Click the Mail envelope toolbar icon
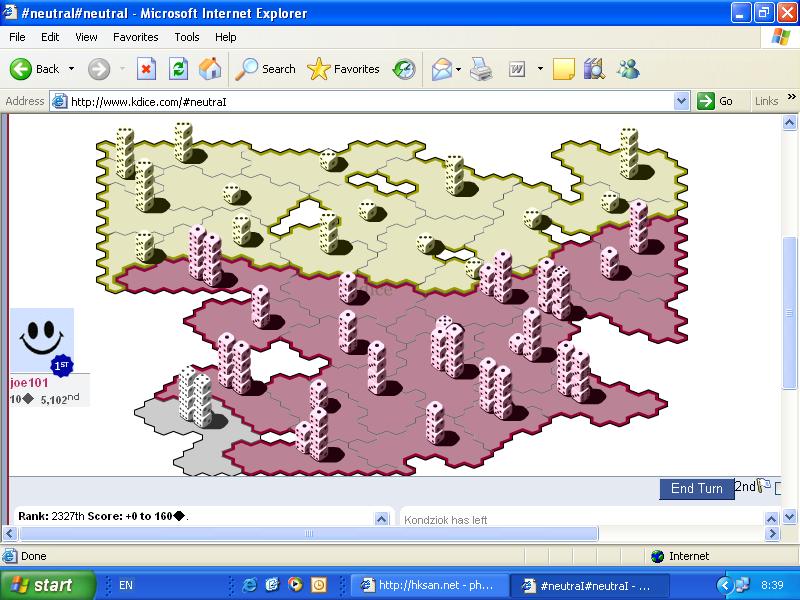Screen dimensions: 800x600 click(441, 69)
